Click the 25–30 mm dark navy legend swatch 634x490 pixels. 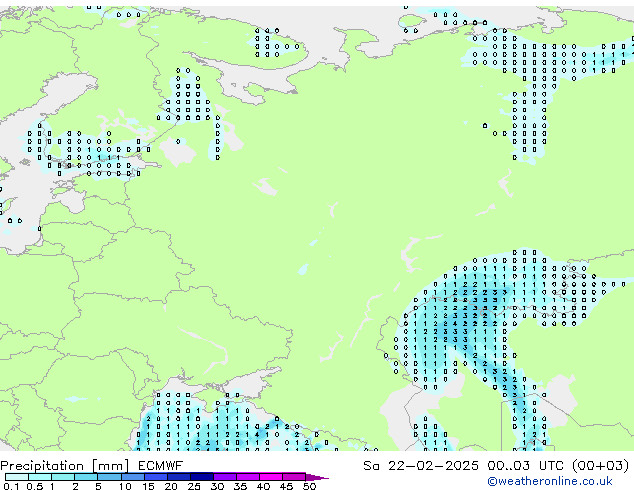201,477
